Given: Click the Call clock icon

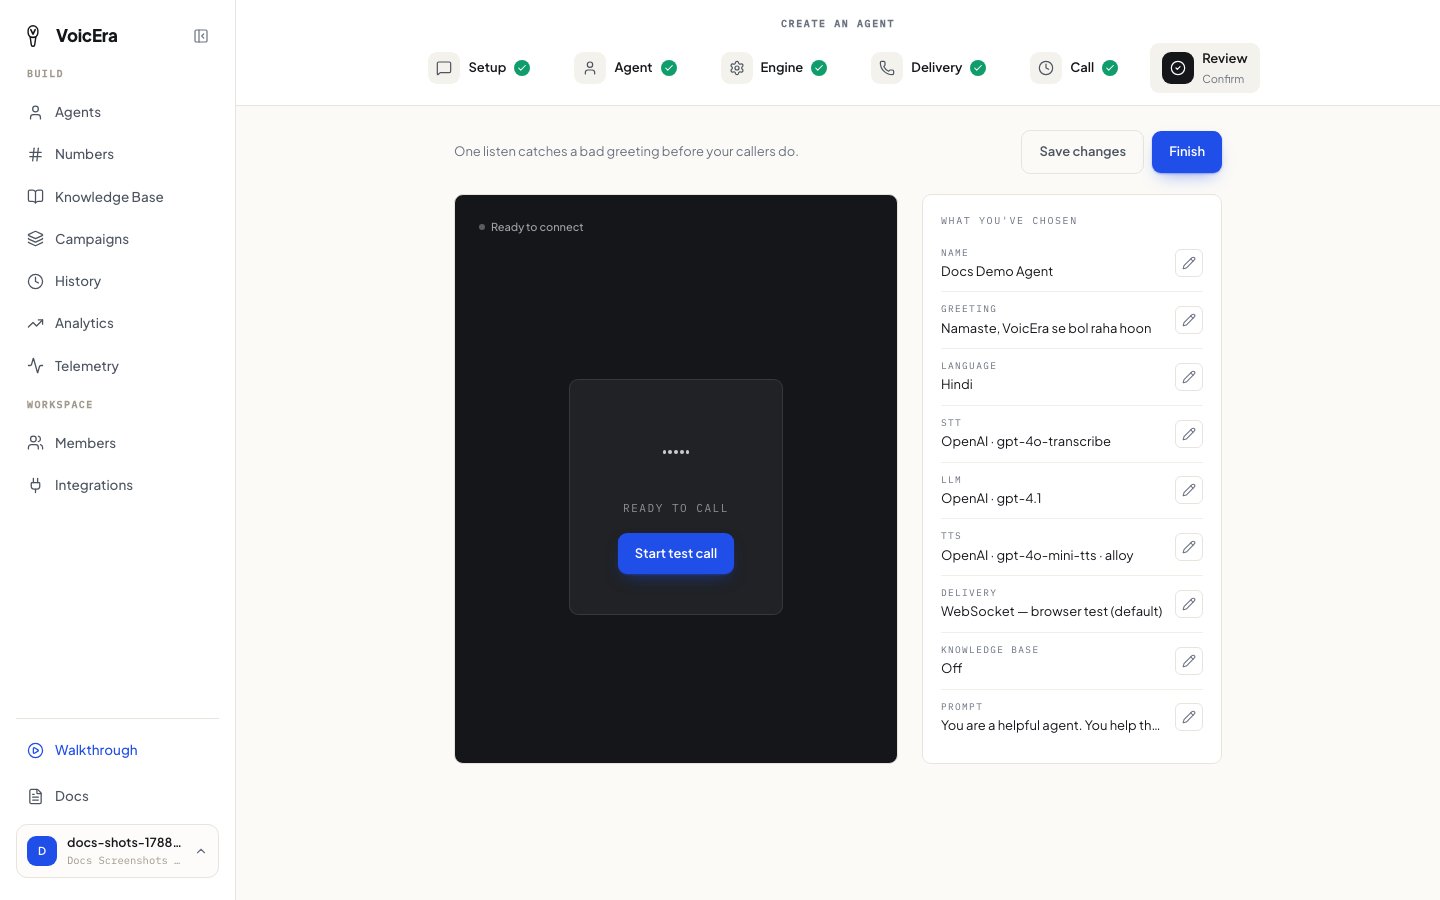Looking at the screenshot, I should click(x=1046, y=68).
